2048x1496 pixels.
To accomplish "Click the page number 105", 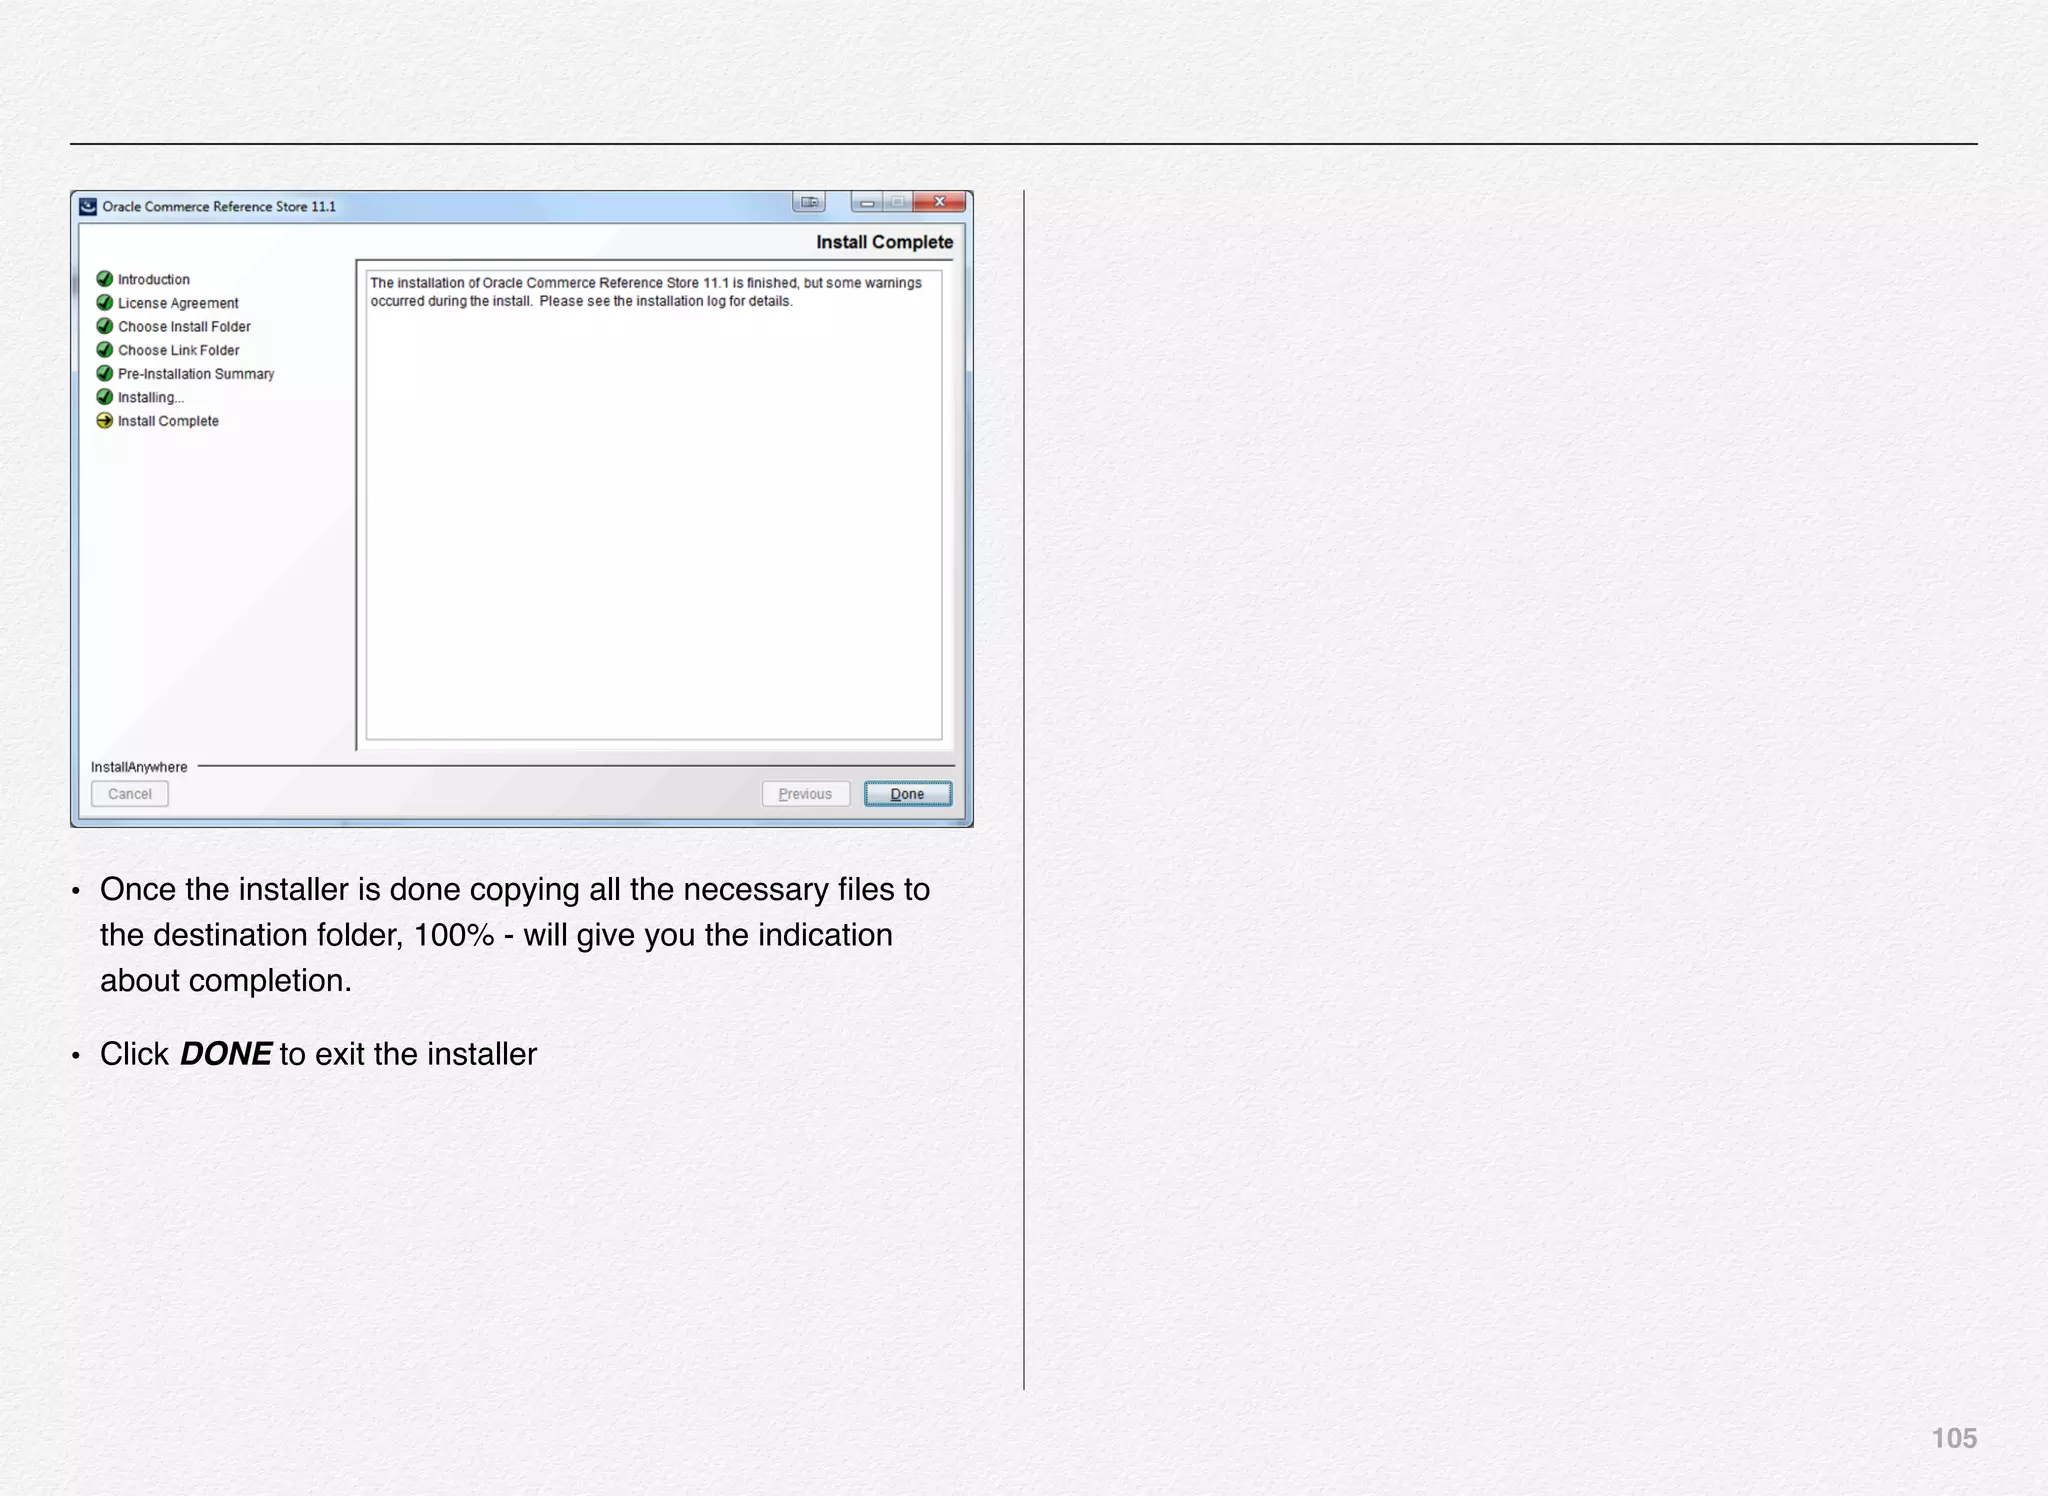I will click(x=1954, y=1438).
